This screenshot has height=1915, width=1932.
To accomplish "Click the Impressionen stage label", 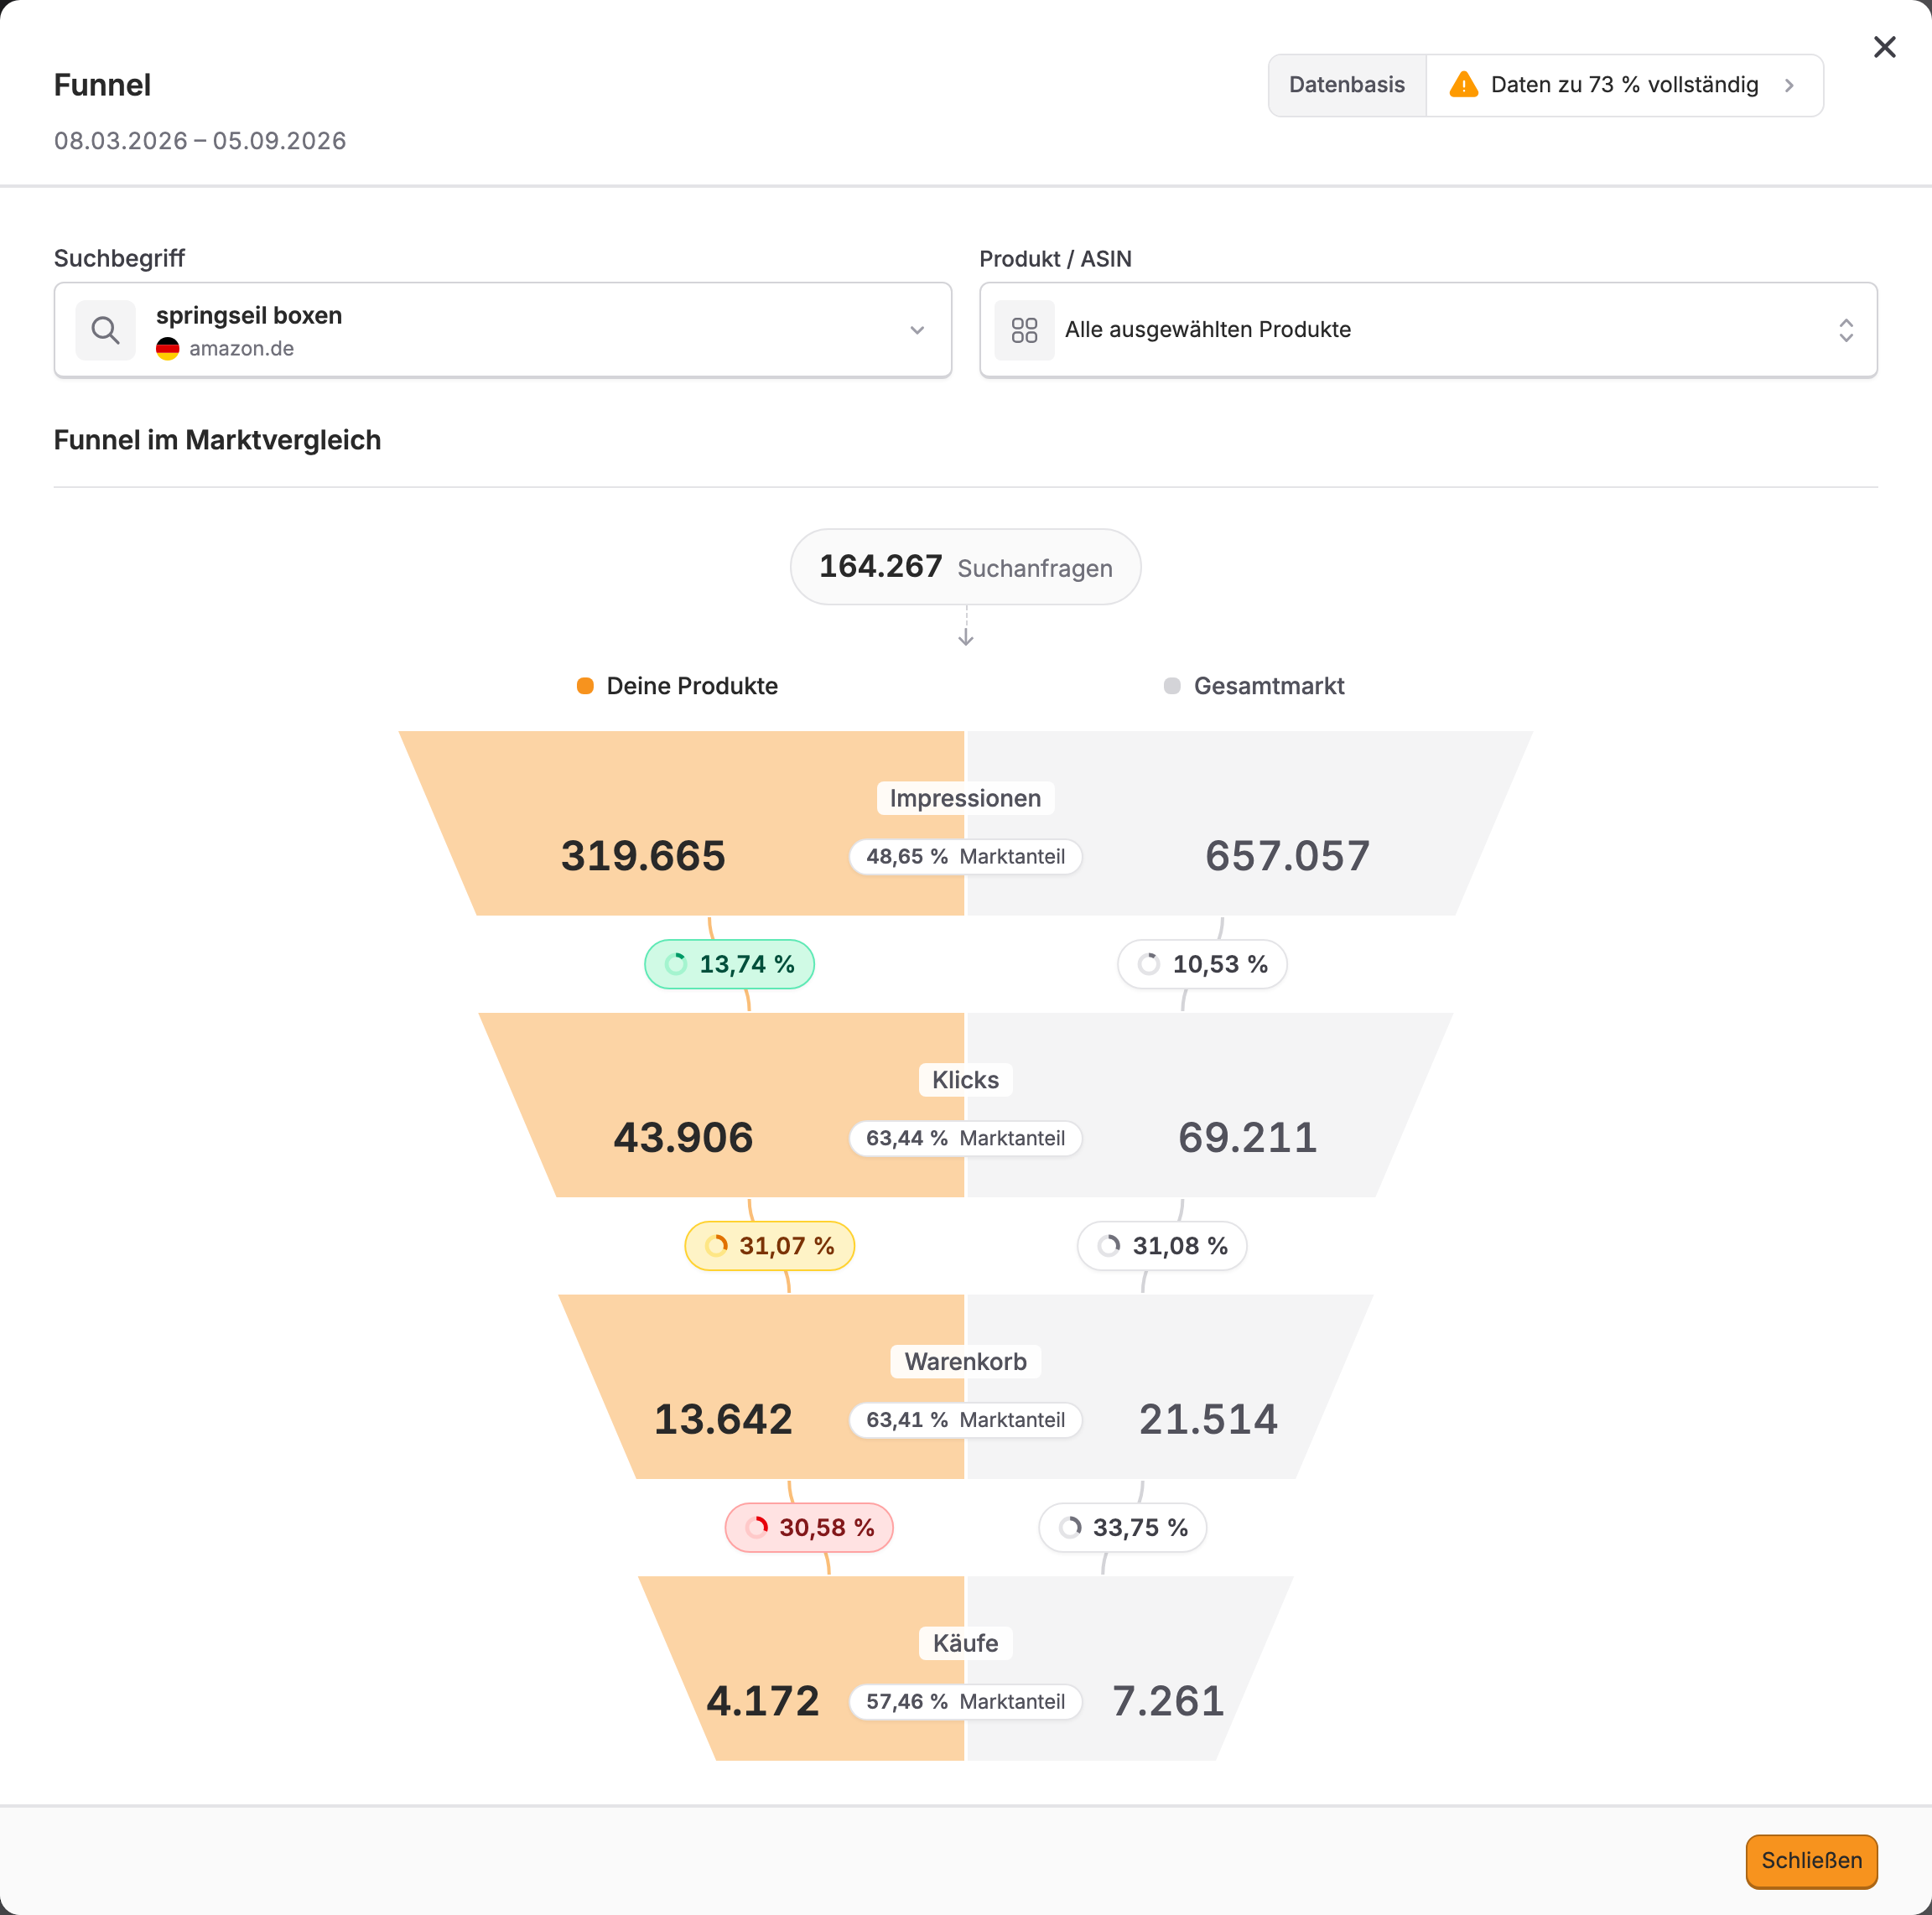I will point(966,798).
